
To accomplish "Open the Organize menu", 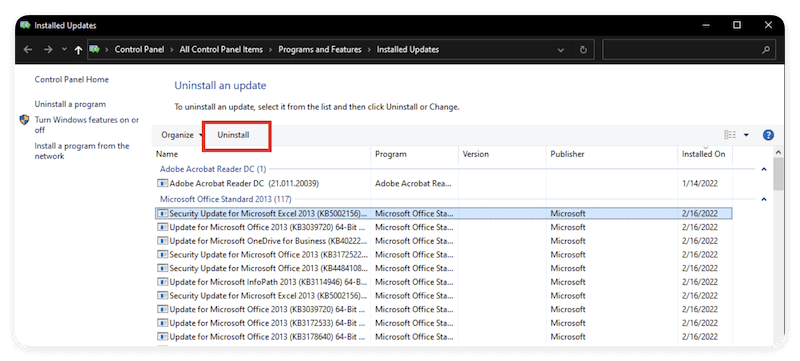I will 182,135.
